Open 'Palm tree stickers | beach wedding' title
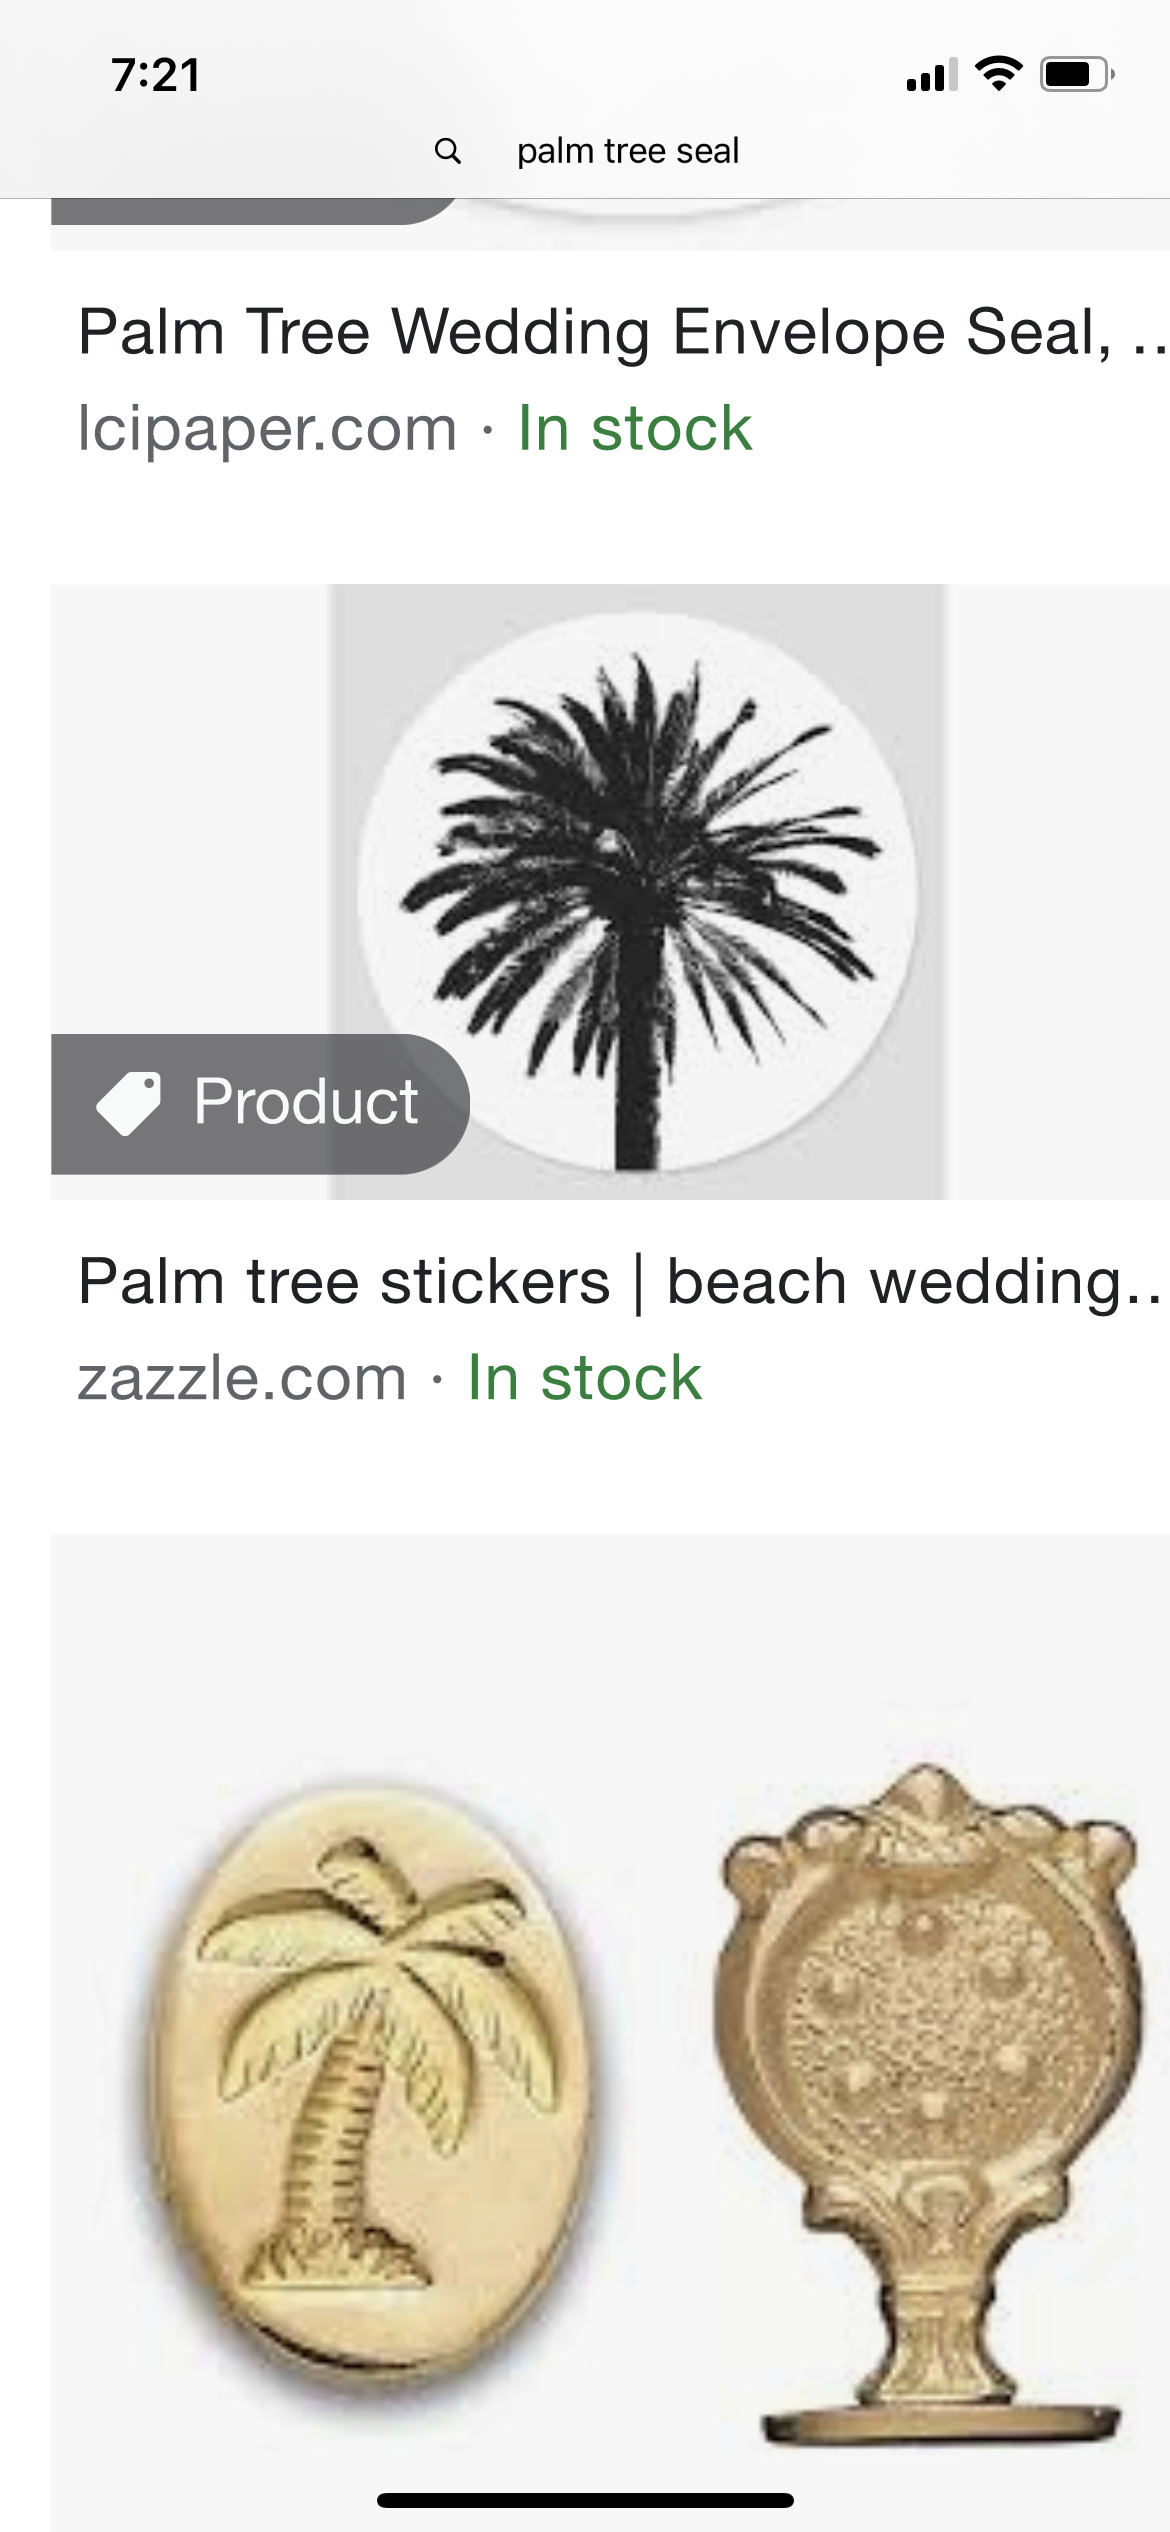 coord(620,1281)
